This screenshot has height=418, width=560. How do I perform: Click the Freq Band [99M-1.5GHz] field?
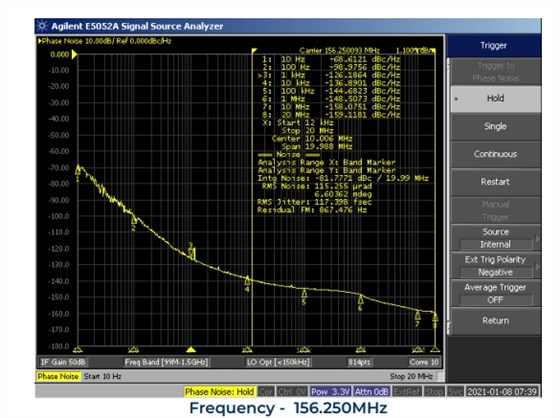point(166,362)
